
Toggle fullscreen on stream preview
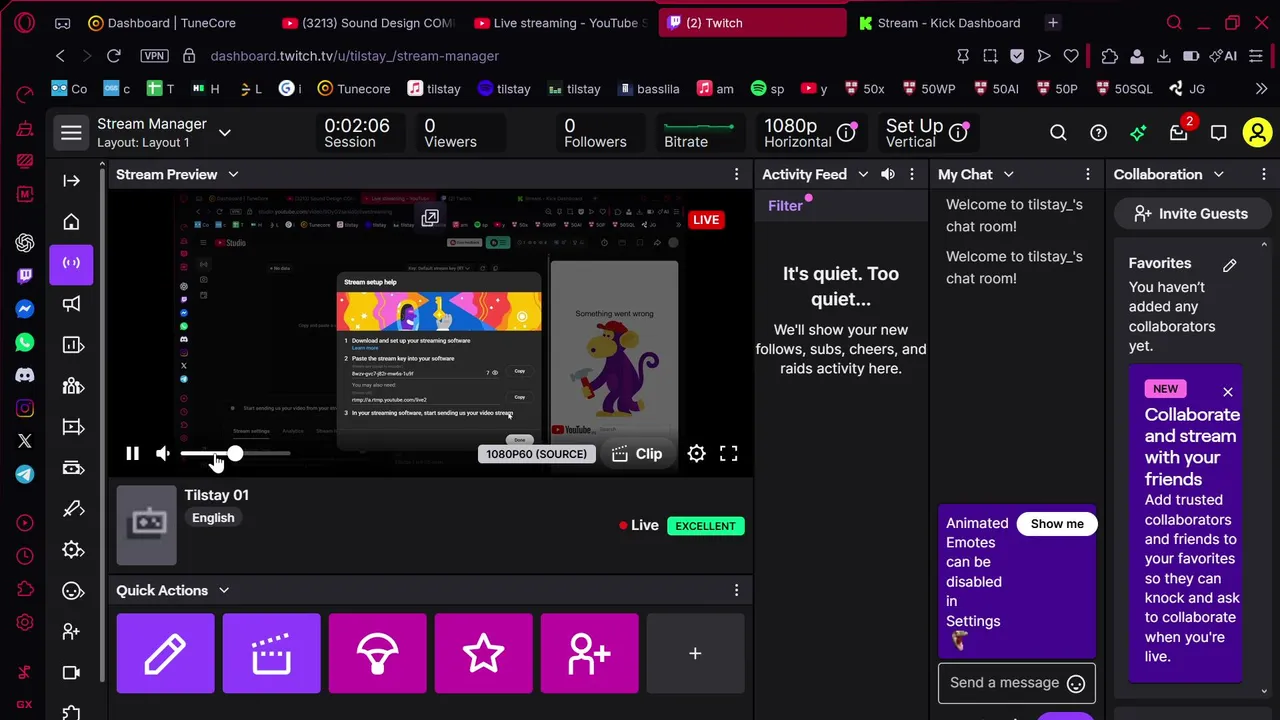[x=729, y=454]
